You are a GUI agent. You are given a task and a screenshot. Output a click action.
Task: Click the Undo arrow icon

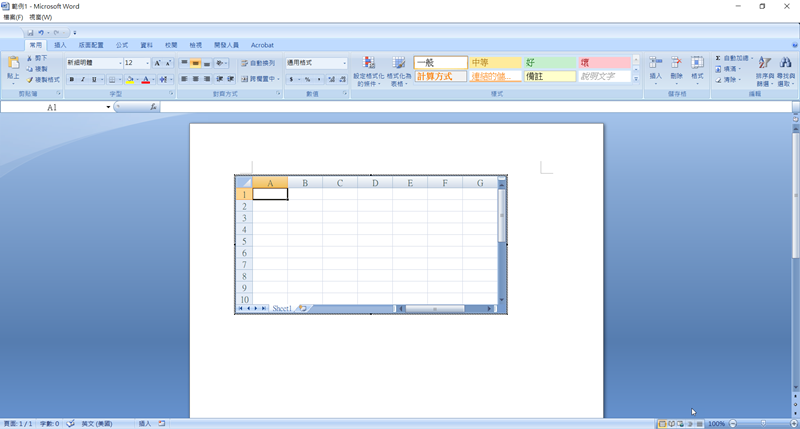[x=41, y=33]
